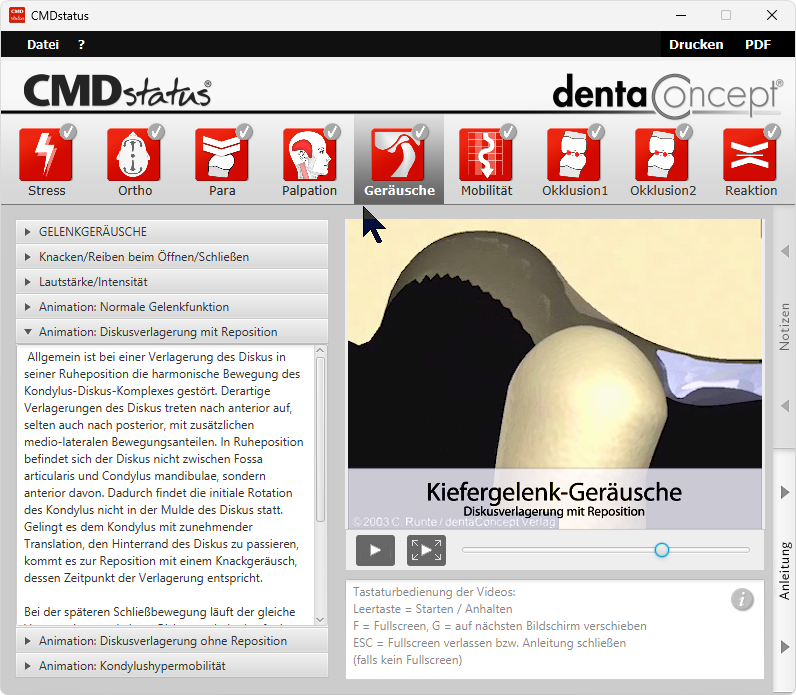
Task: Open the Reaktion section icon
Action: [750, 155]
